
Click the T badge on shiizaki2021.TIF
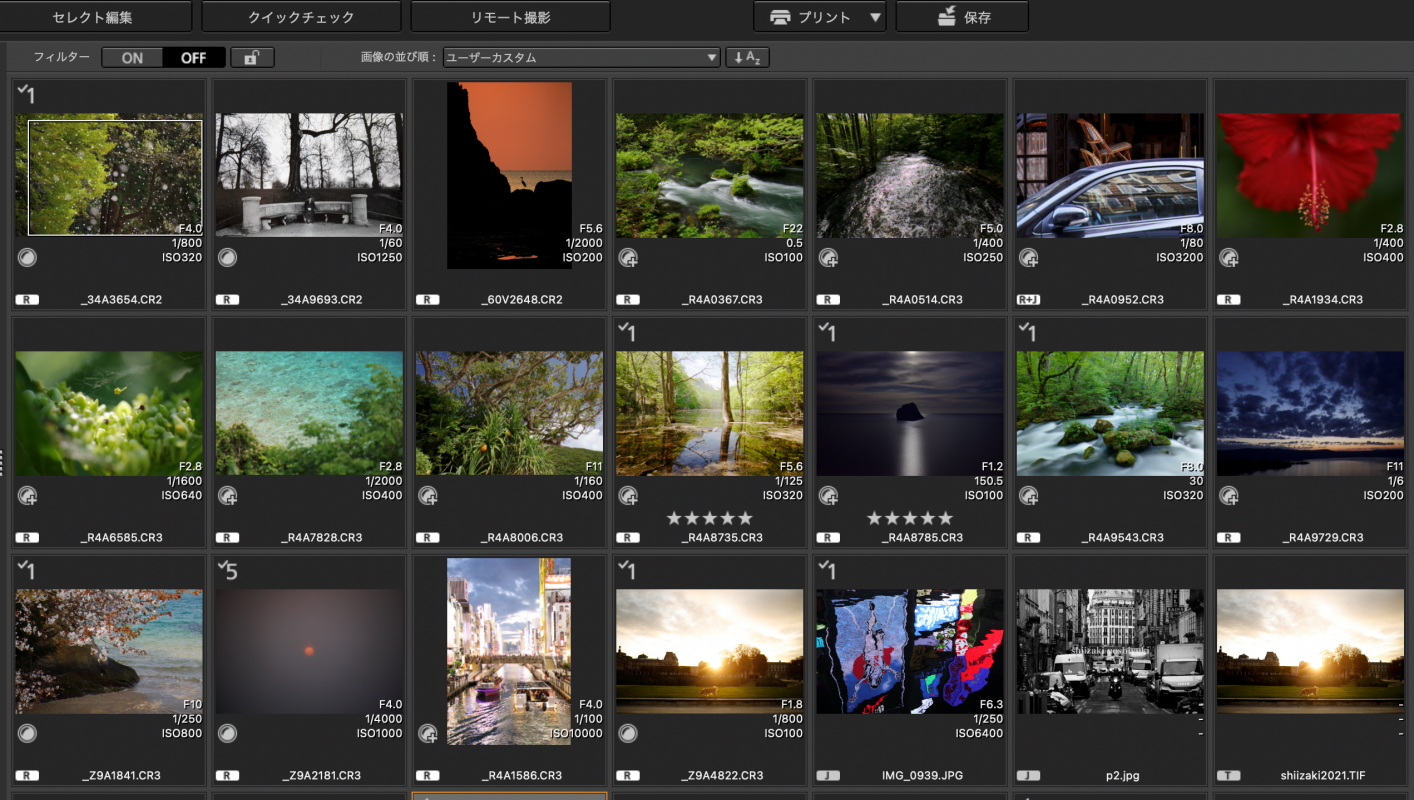pyautogui.click(x=1228, y=776)
